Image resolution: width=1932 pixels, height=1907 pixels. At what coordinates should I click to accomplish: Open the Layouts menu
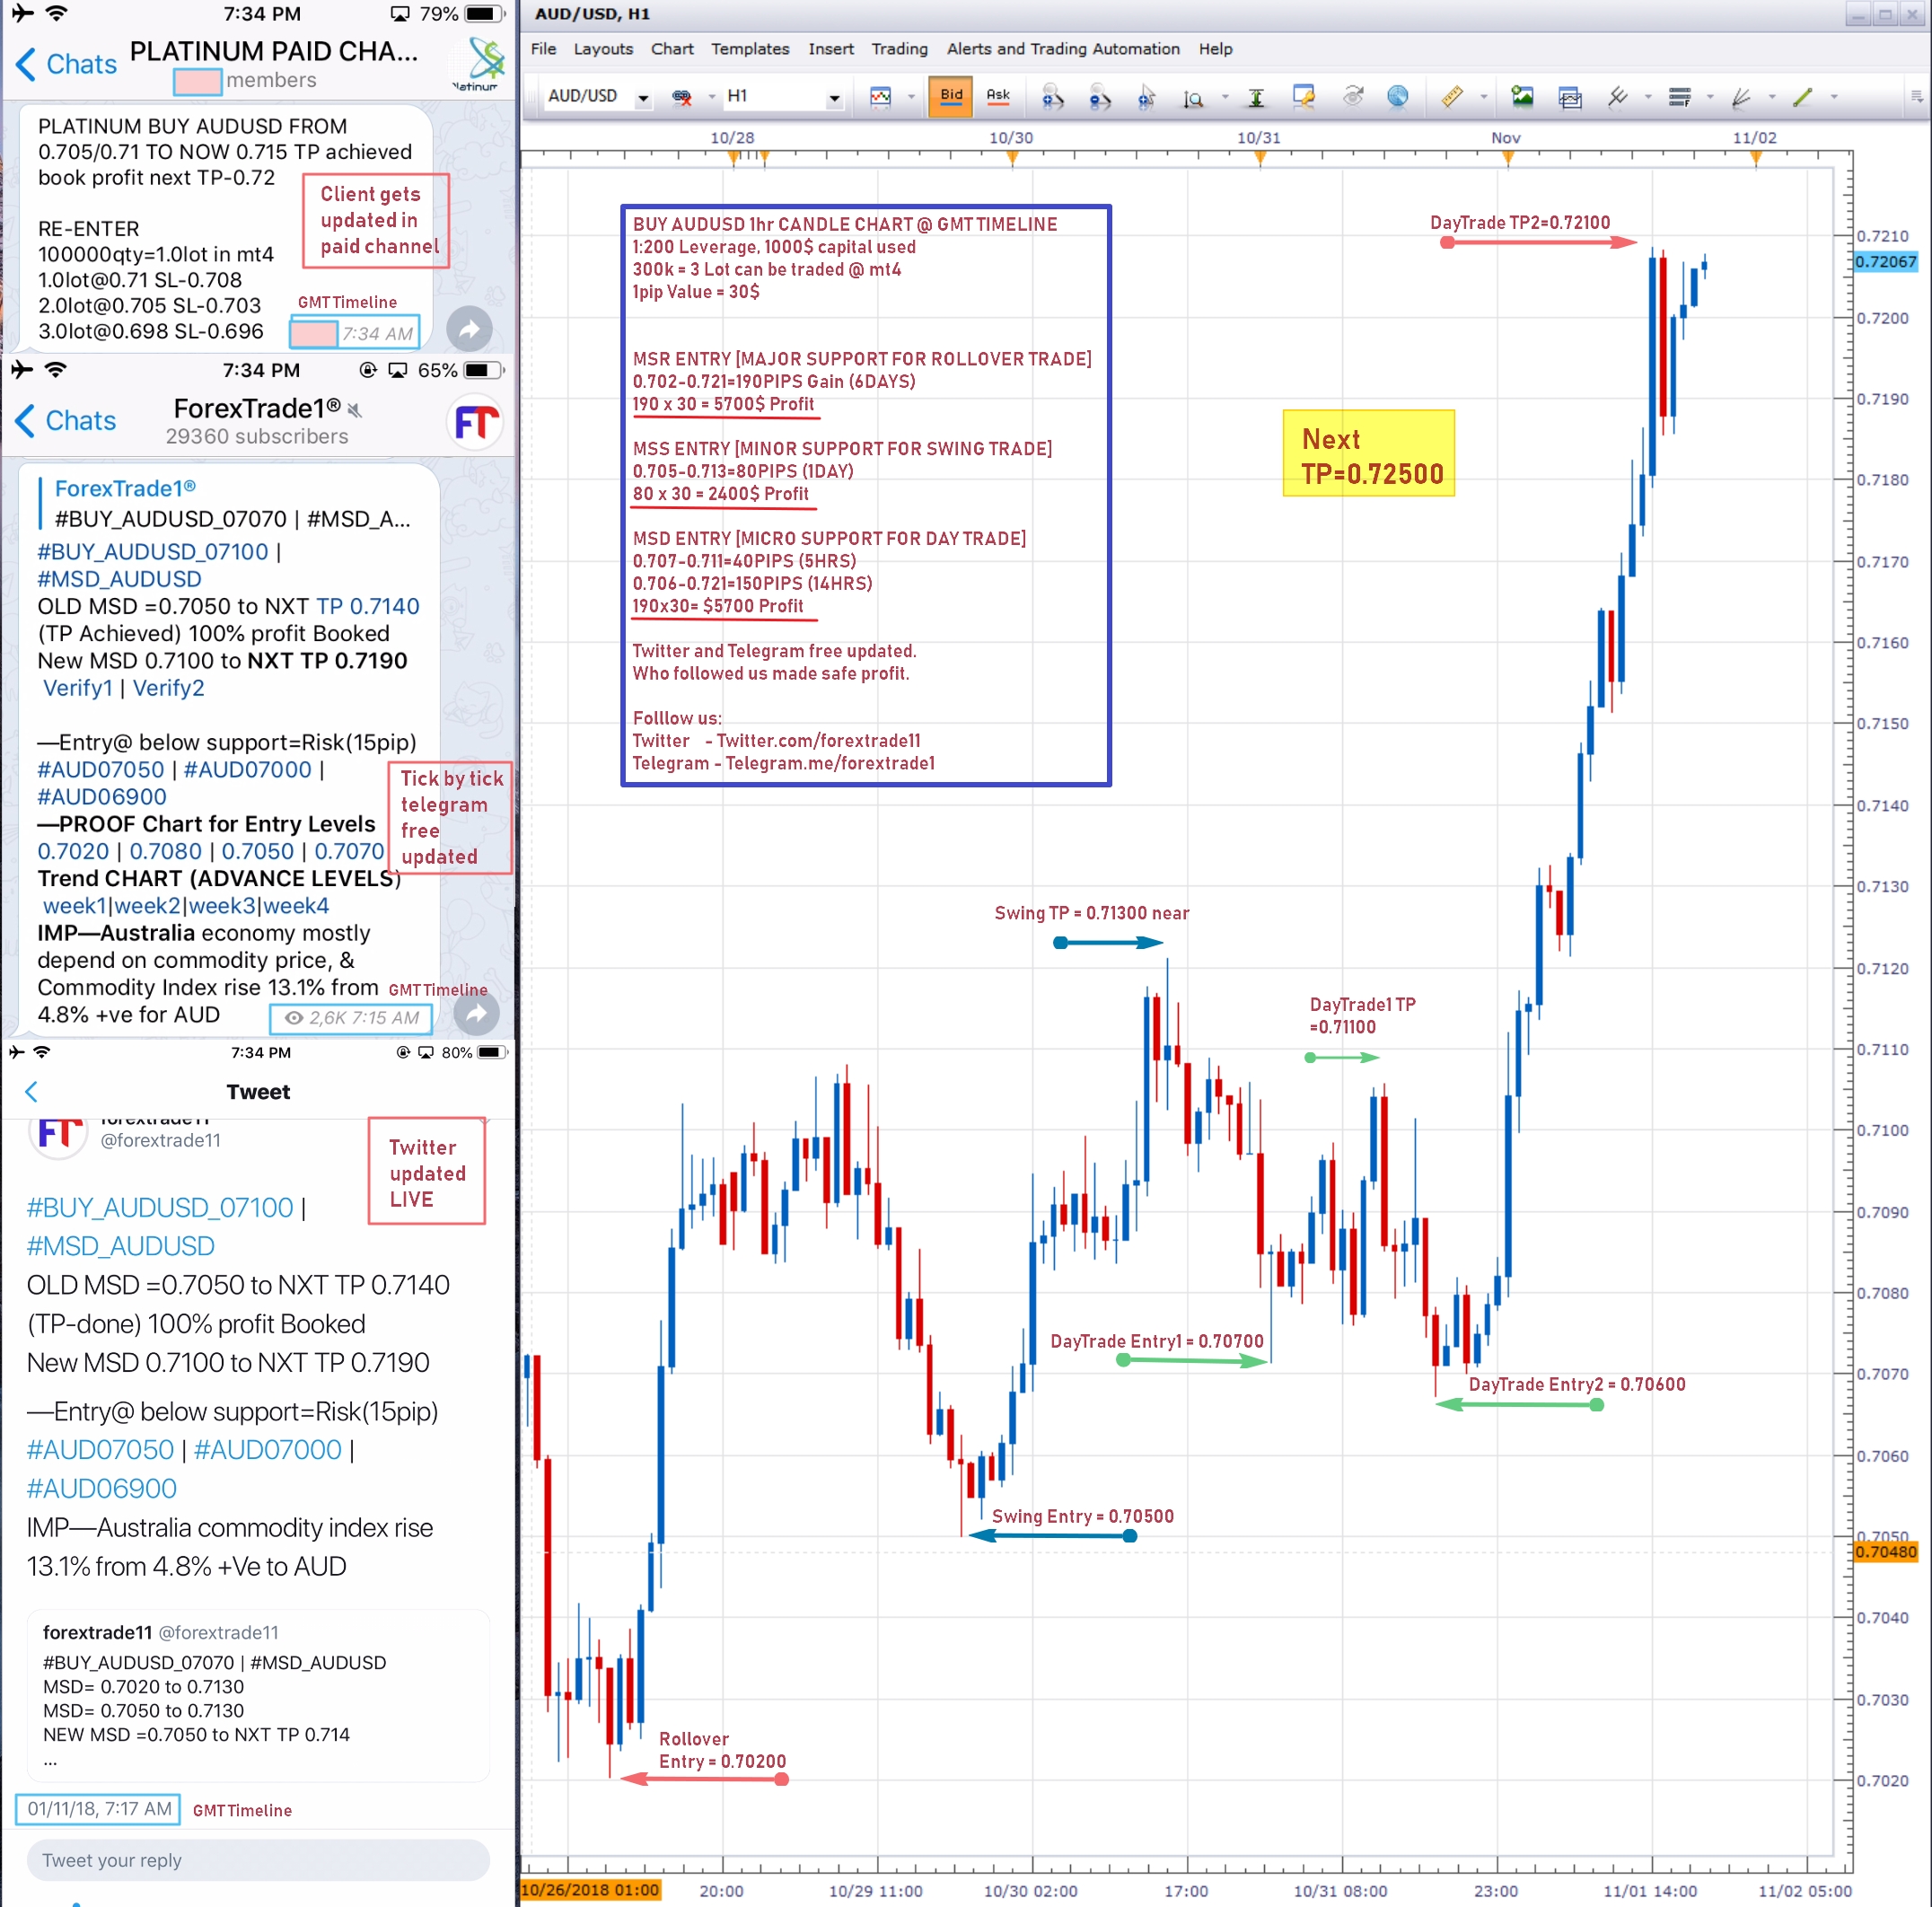click(x=603, y=49)
